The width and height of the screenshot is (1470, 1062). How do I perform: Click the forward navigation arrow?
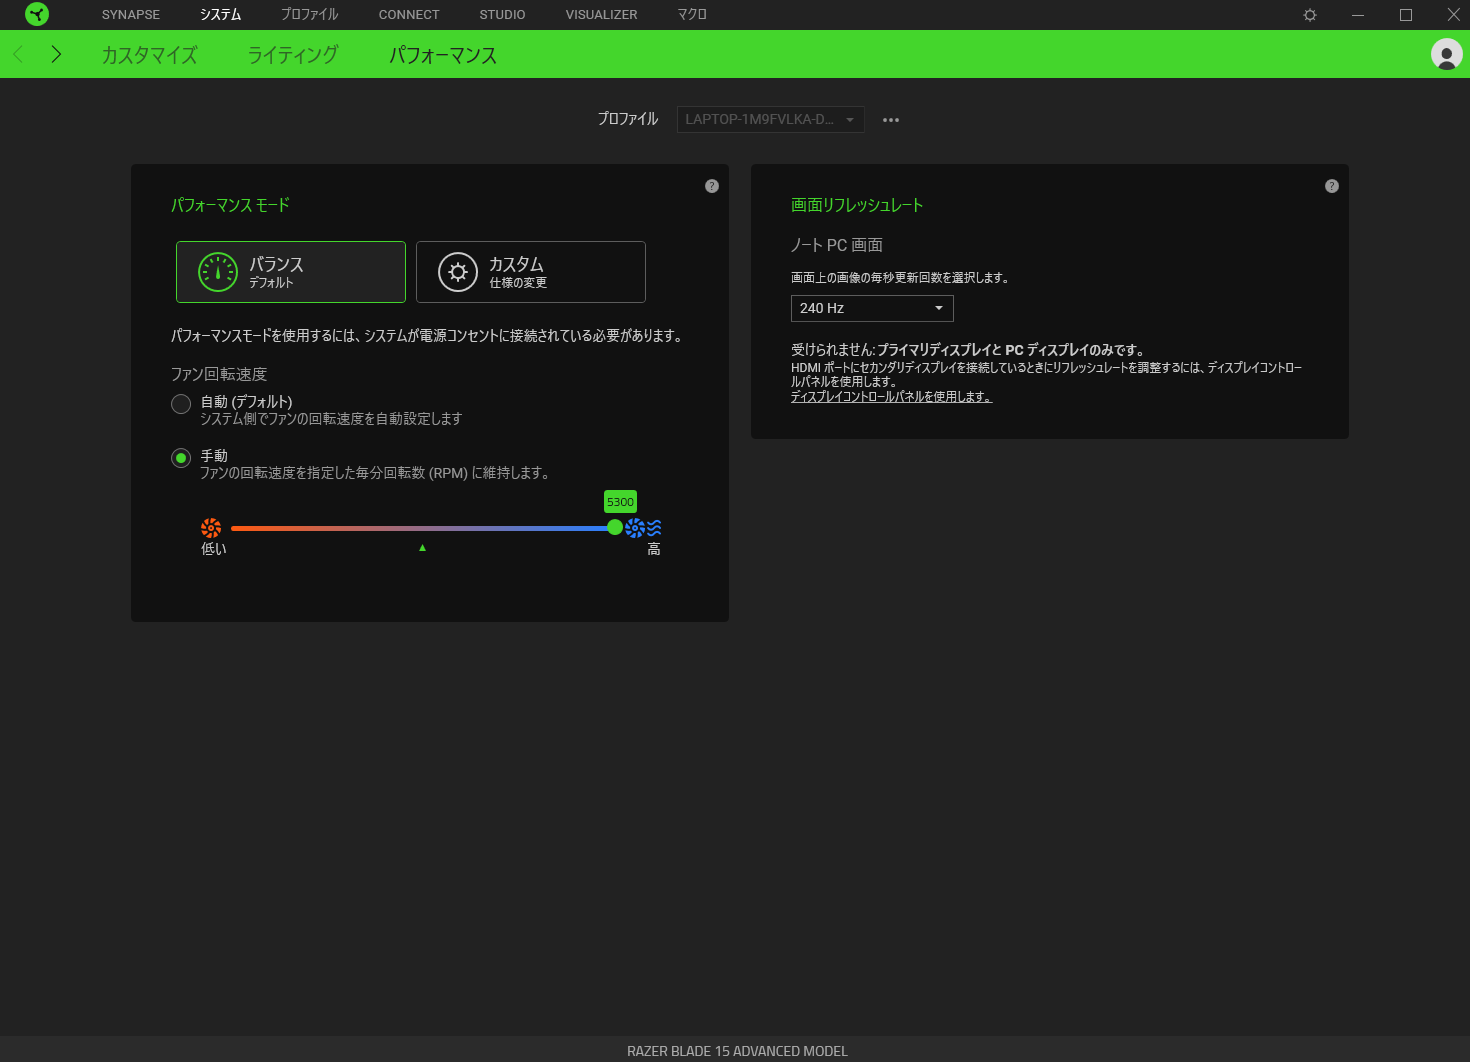click(x=56, y=54)
